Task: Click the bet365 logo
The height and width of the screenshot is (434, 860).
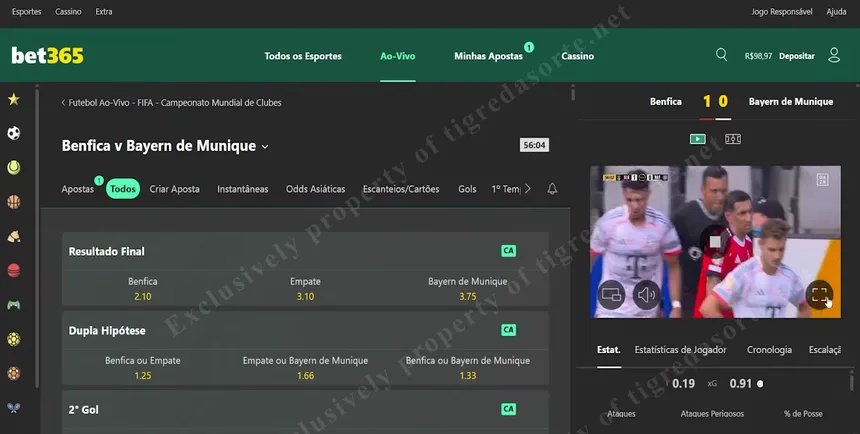Action: [48, 55]
